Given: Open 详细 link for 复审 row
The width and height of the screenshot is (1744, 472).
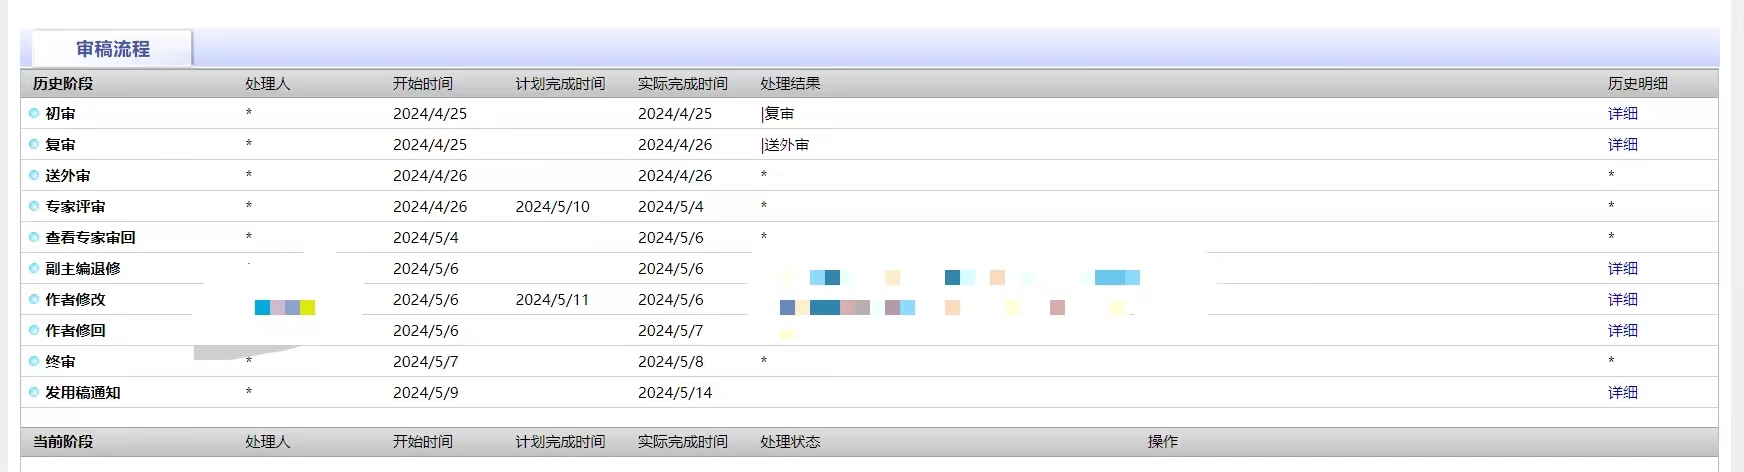Looking at the screenshot, I should (x=1622, y=145).
